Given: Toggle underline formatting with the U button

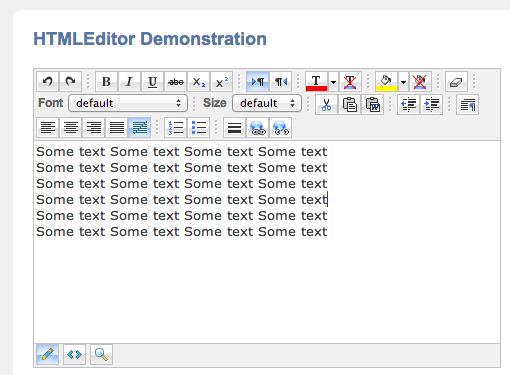Looking at the screenshot, I should click(152, 81).
